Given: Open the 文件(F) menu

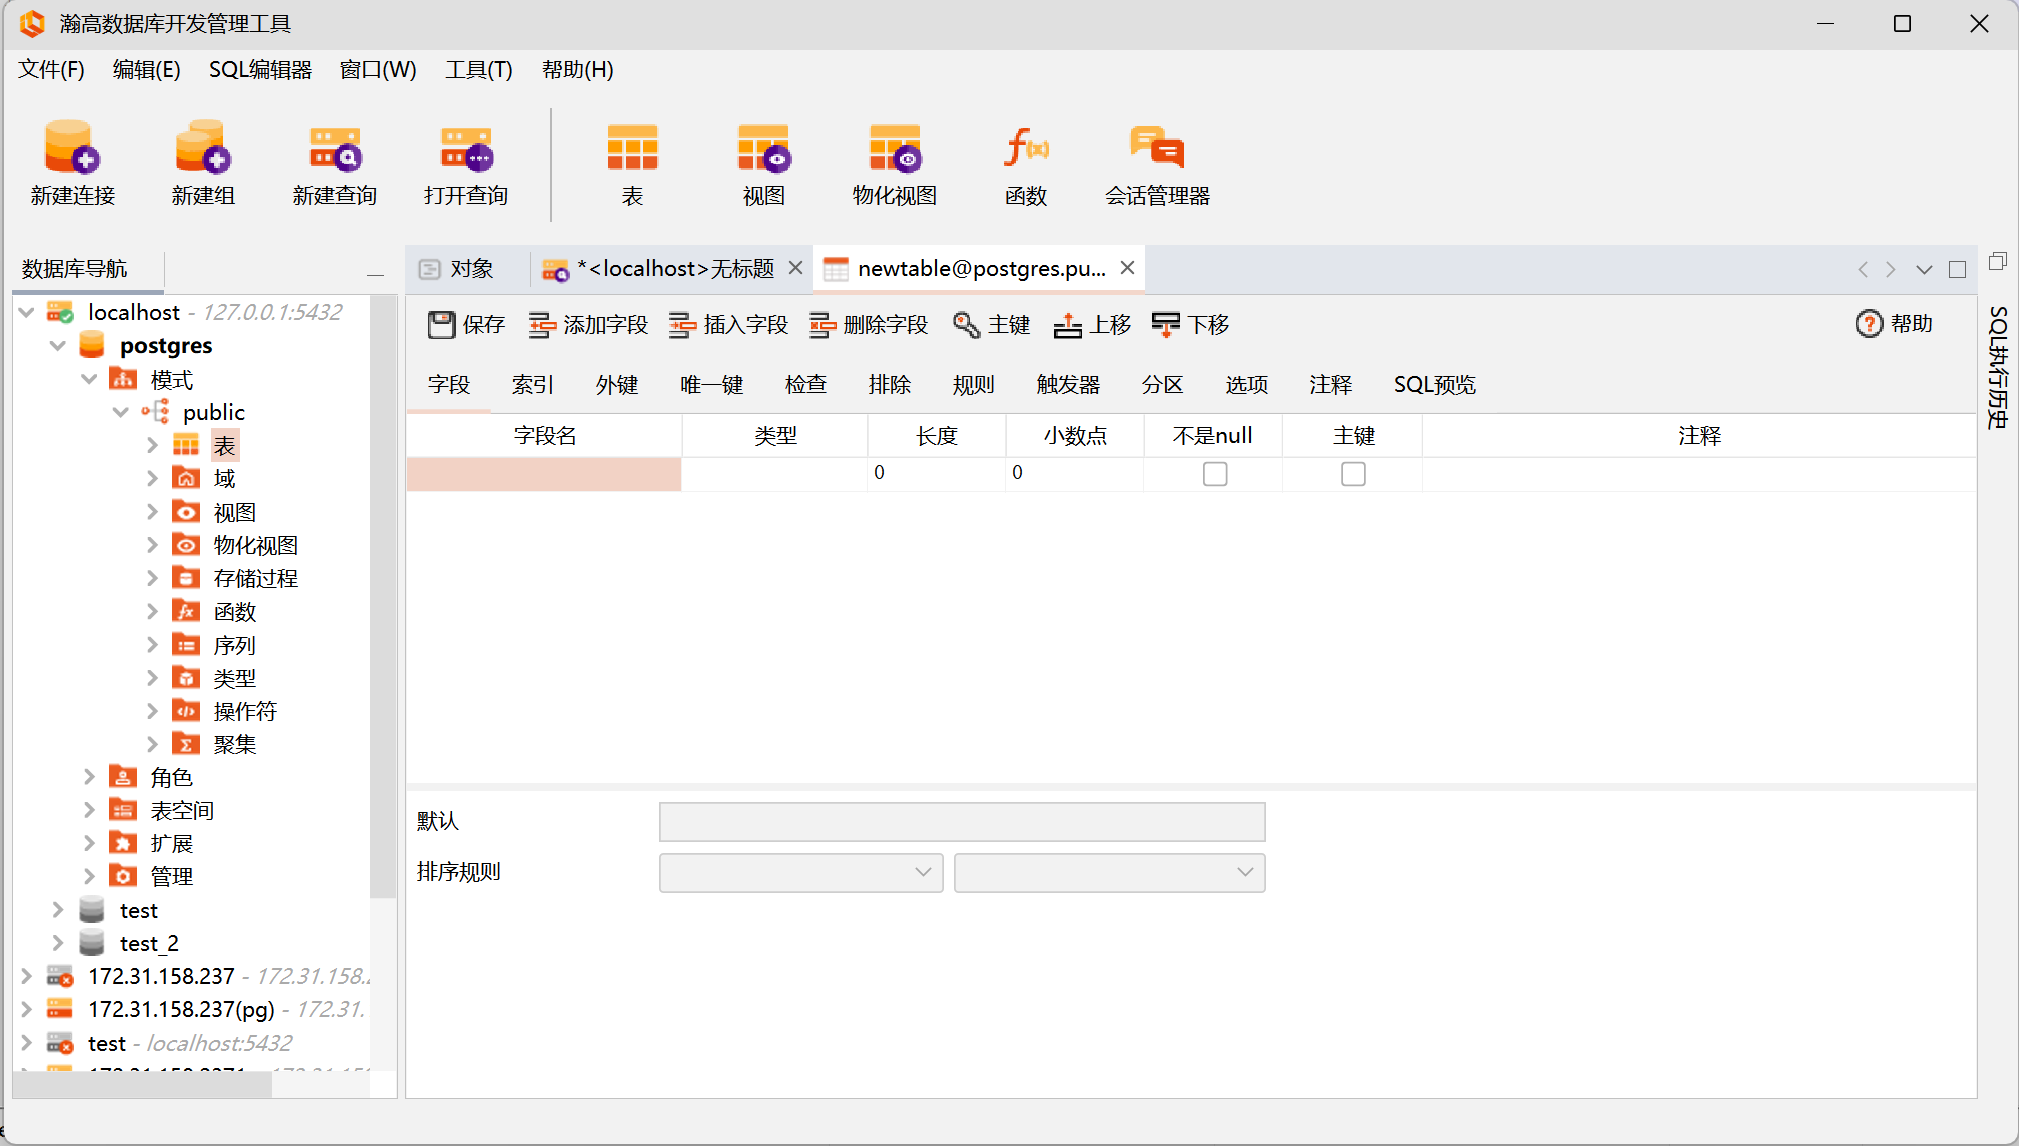Looking at the screenshot, I should (51, 70).
